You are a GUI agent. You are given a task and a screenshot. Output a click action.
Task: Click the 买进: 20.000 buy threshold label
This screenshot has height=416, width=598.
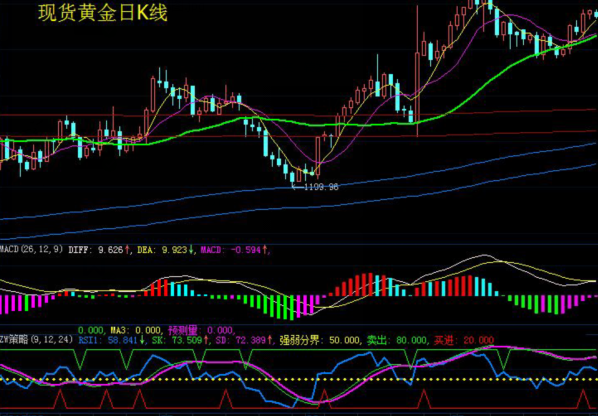[x=463, y=340]
